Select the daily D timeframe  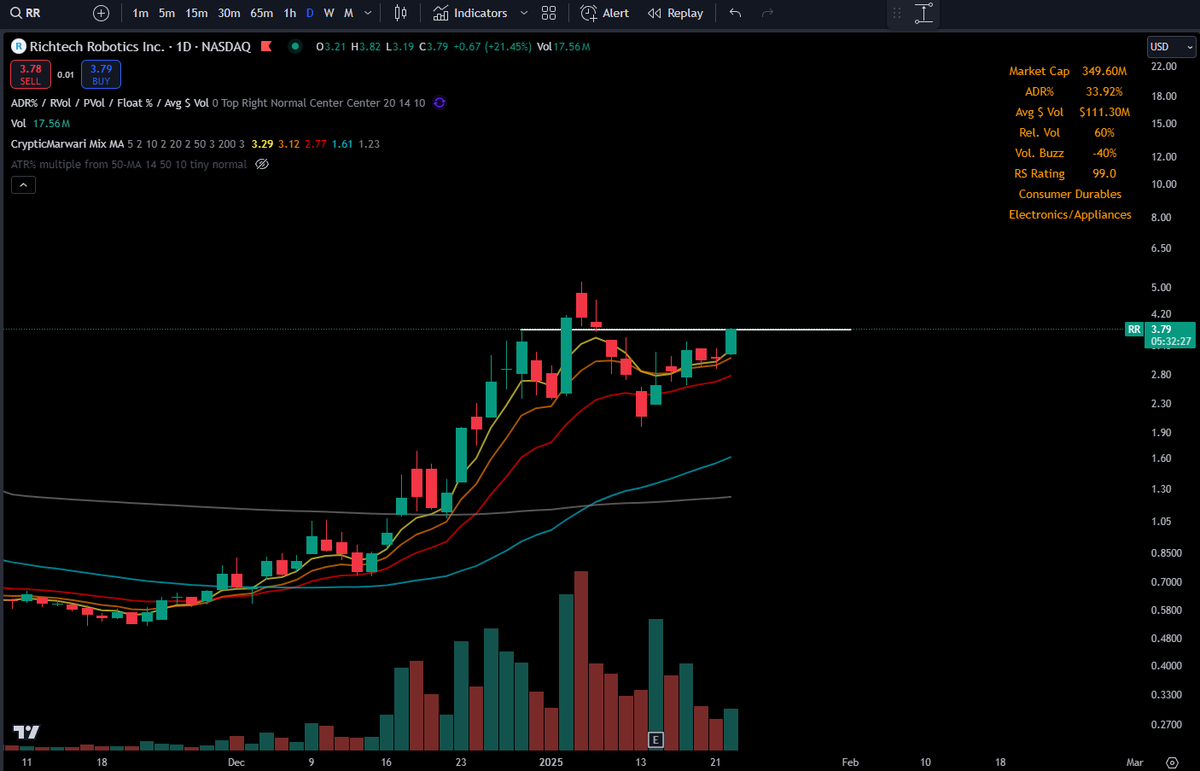coord(310,13)
